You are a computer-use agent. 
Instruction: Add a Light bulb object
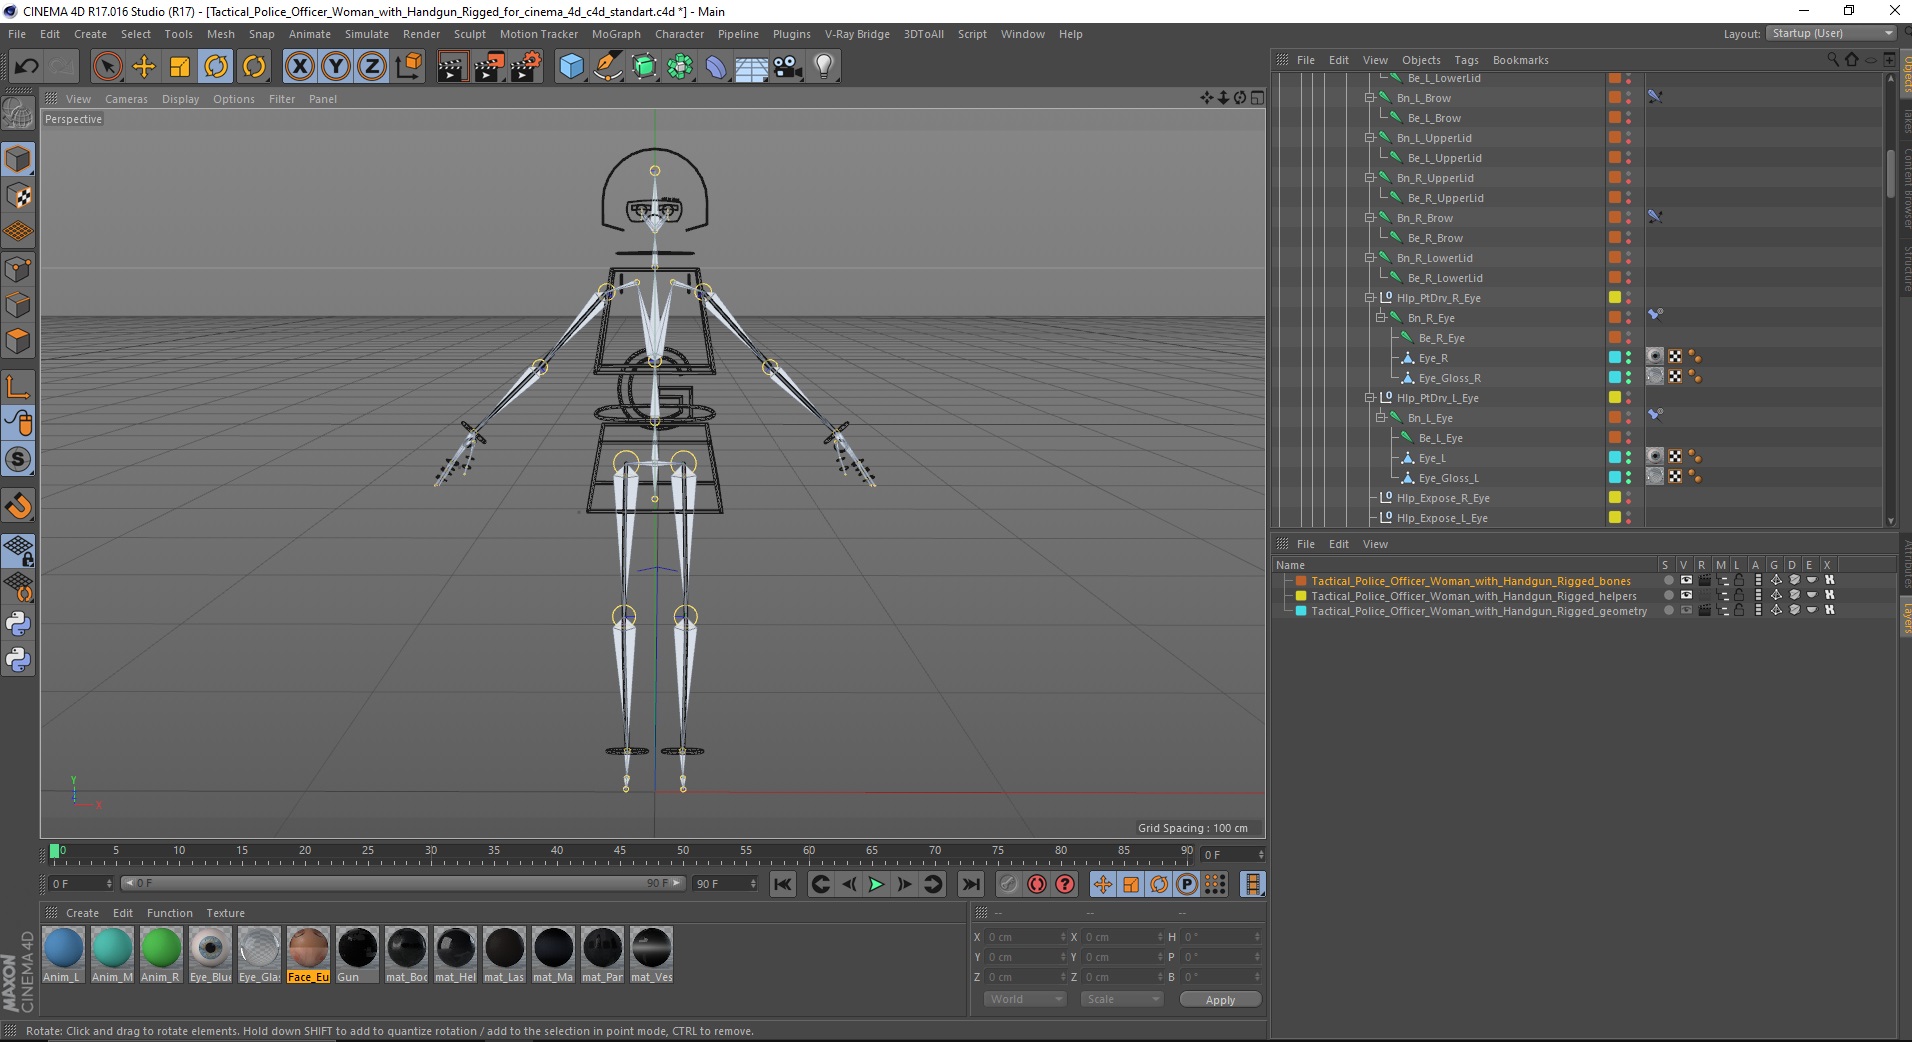tap(824, 67)
